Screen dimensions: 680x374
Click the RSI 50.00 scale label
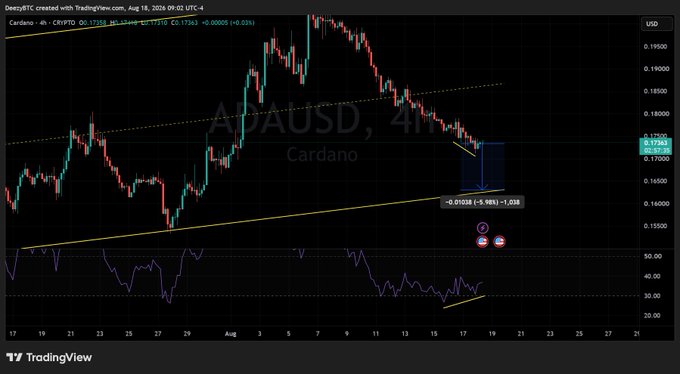[x=652, y=256]
